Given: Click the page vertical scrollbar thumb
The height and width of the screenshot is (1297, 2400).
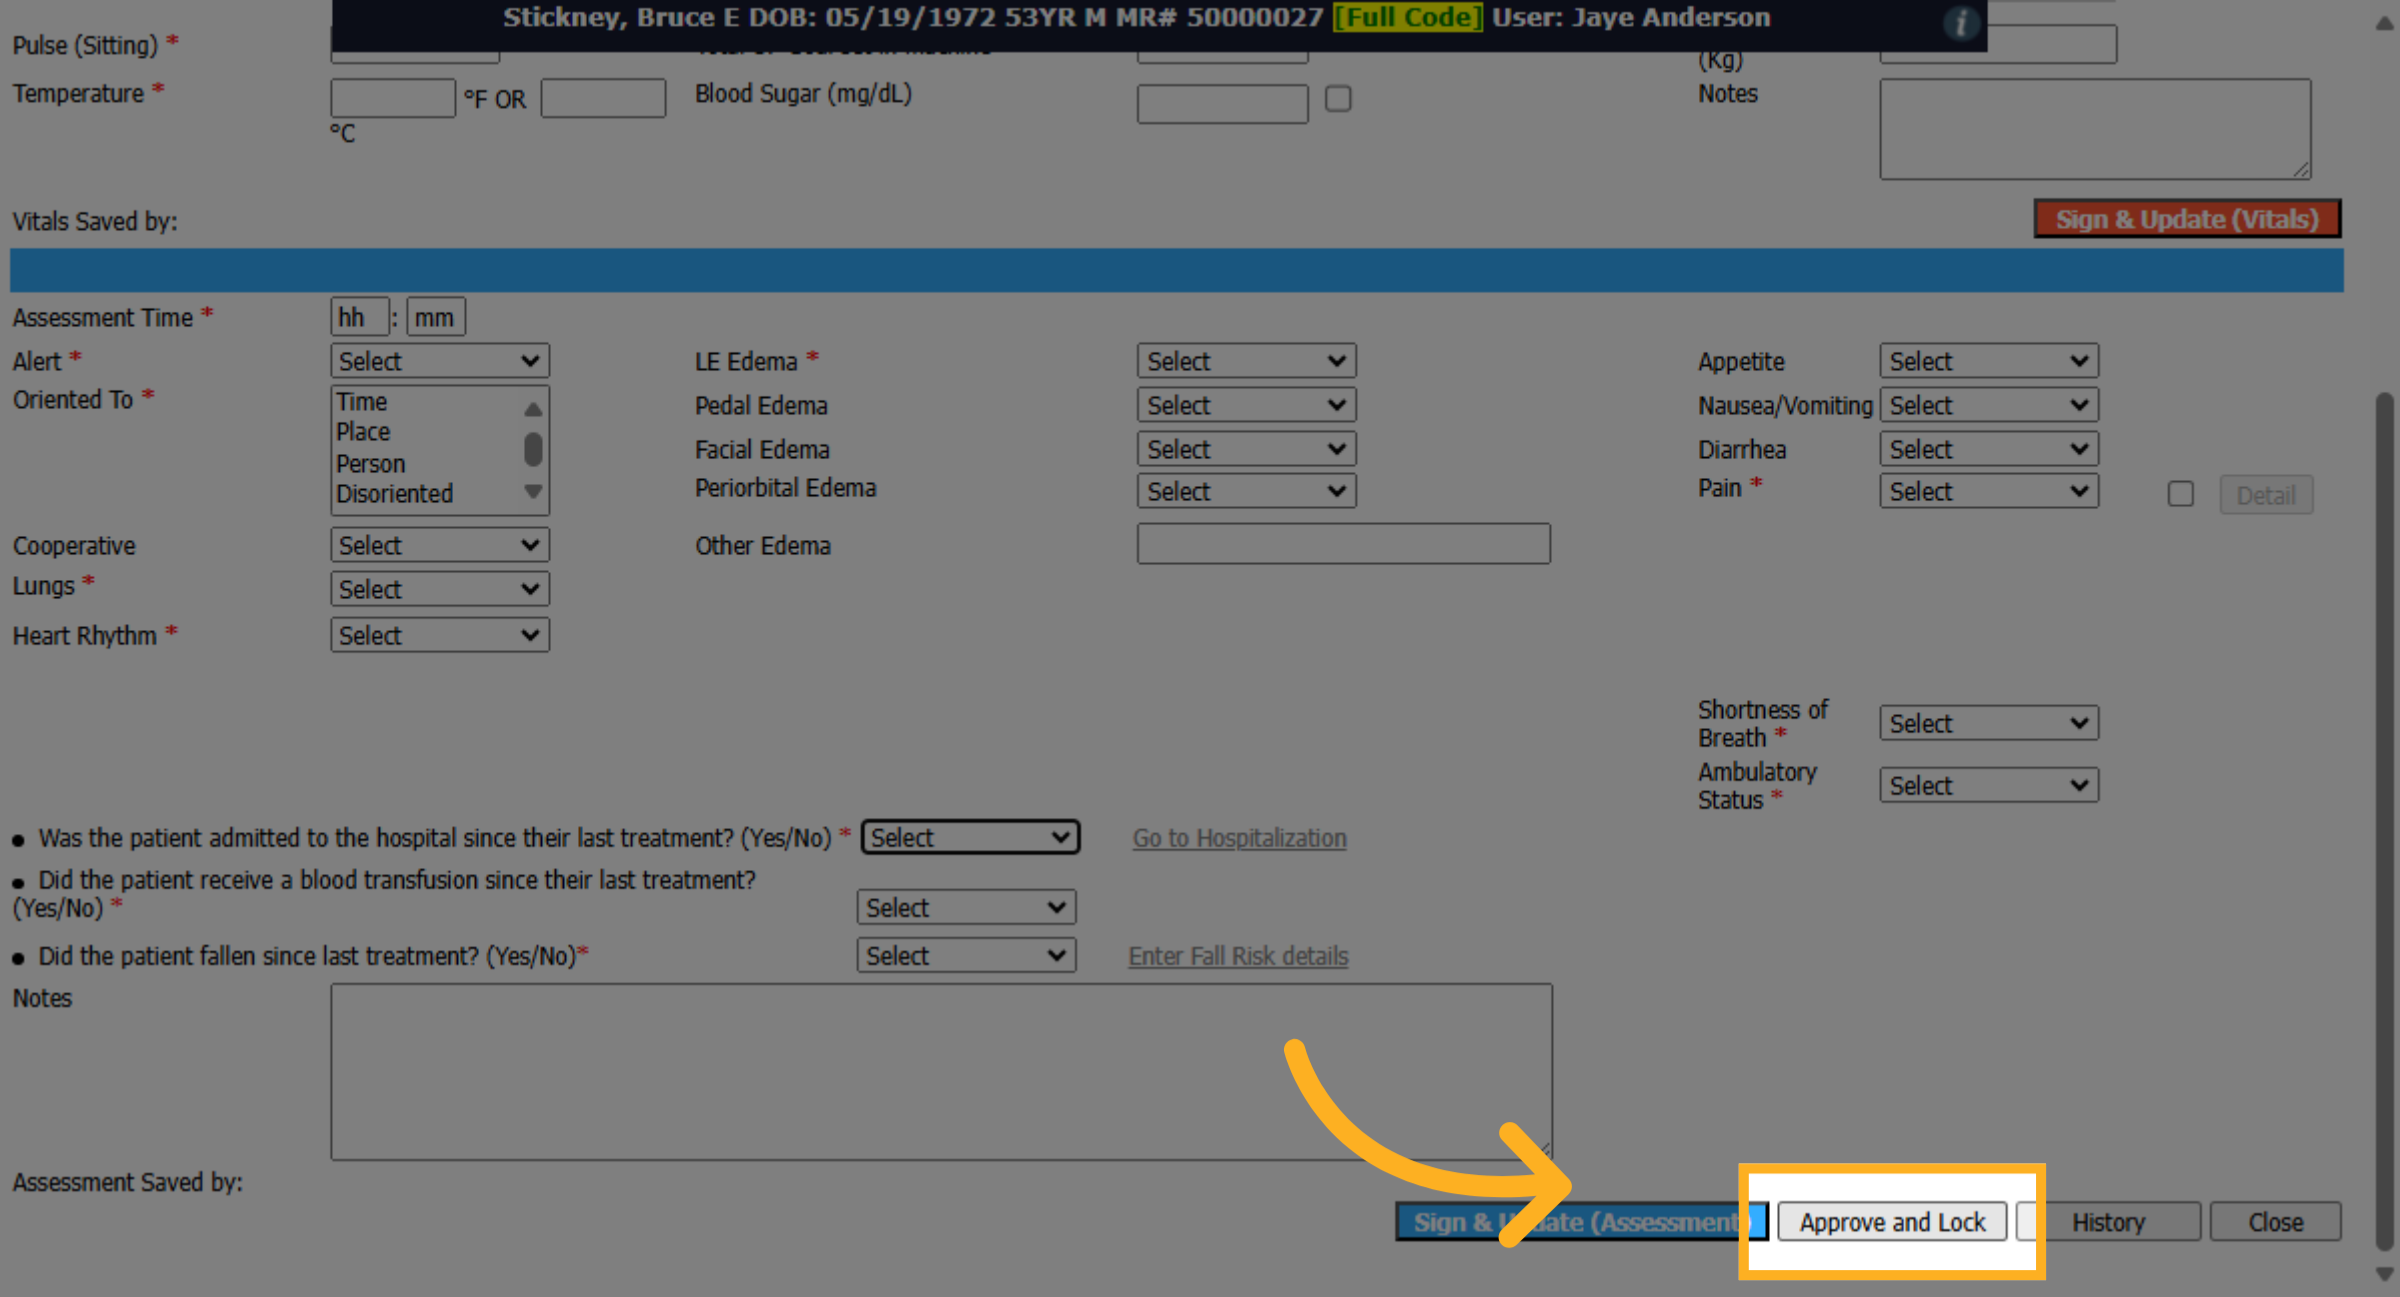Looking at the screenshot, I should tap(2385, 820).
